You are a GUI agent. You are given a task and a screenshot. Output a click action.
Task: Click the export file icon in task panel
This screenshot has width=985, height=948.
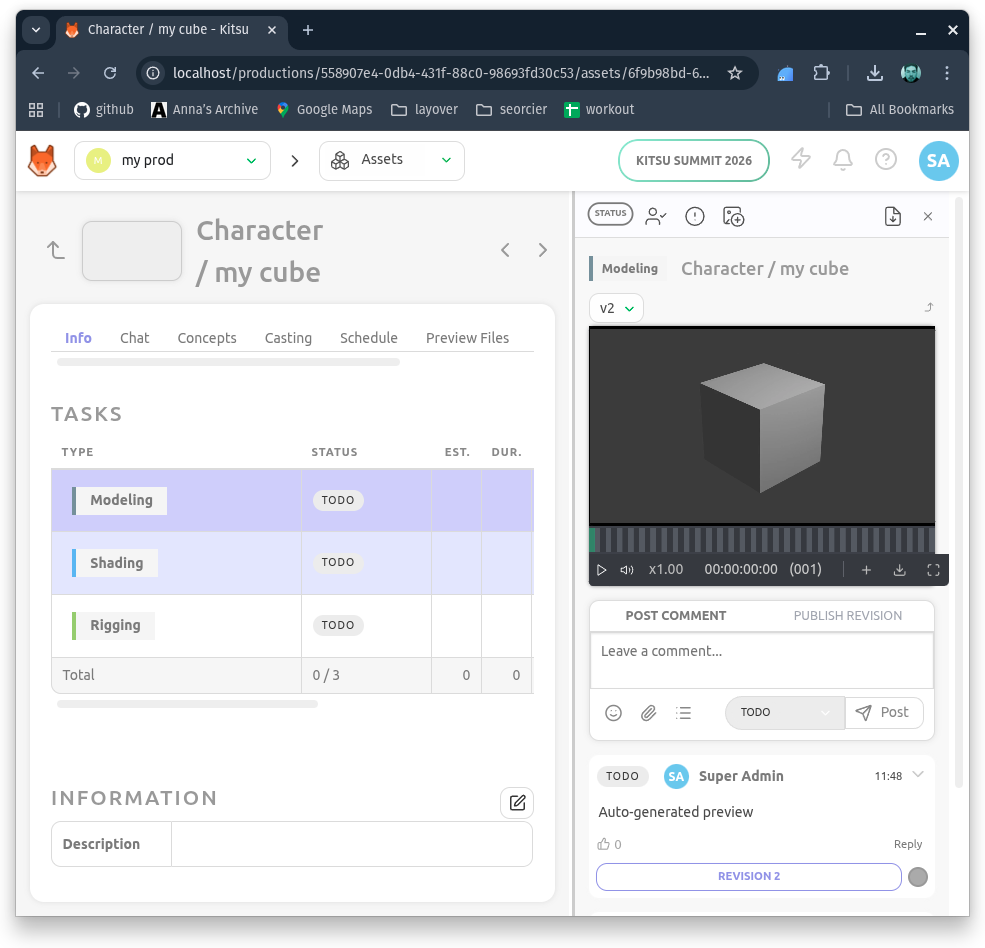tap(893, 216)
